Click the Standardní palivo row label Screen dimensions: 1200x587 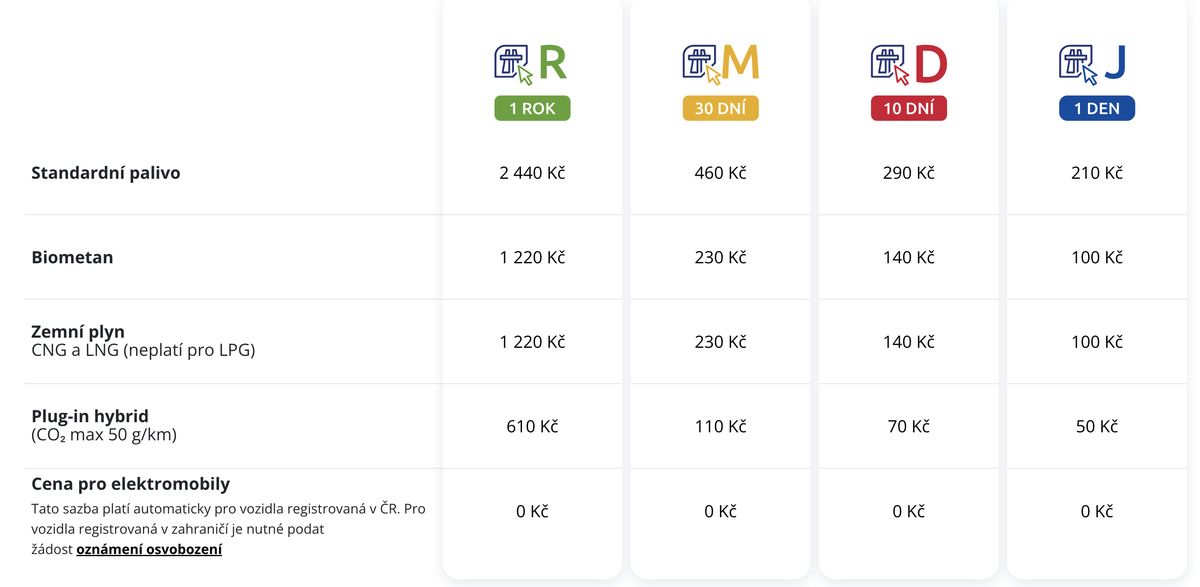106,173
